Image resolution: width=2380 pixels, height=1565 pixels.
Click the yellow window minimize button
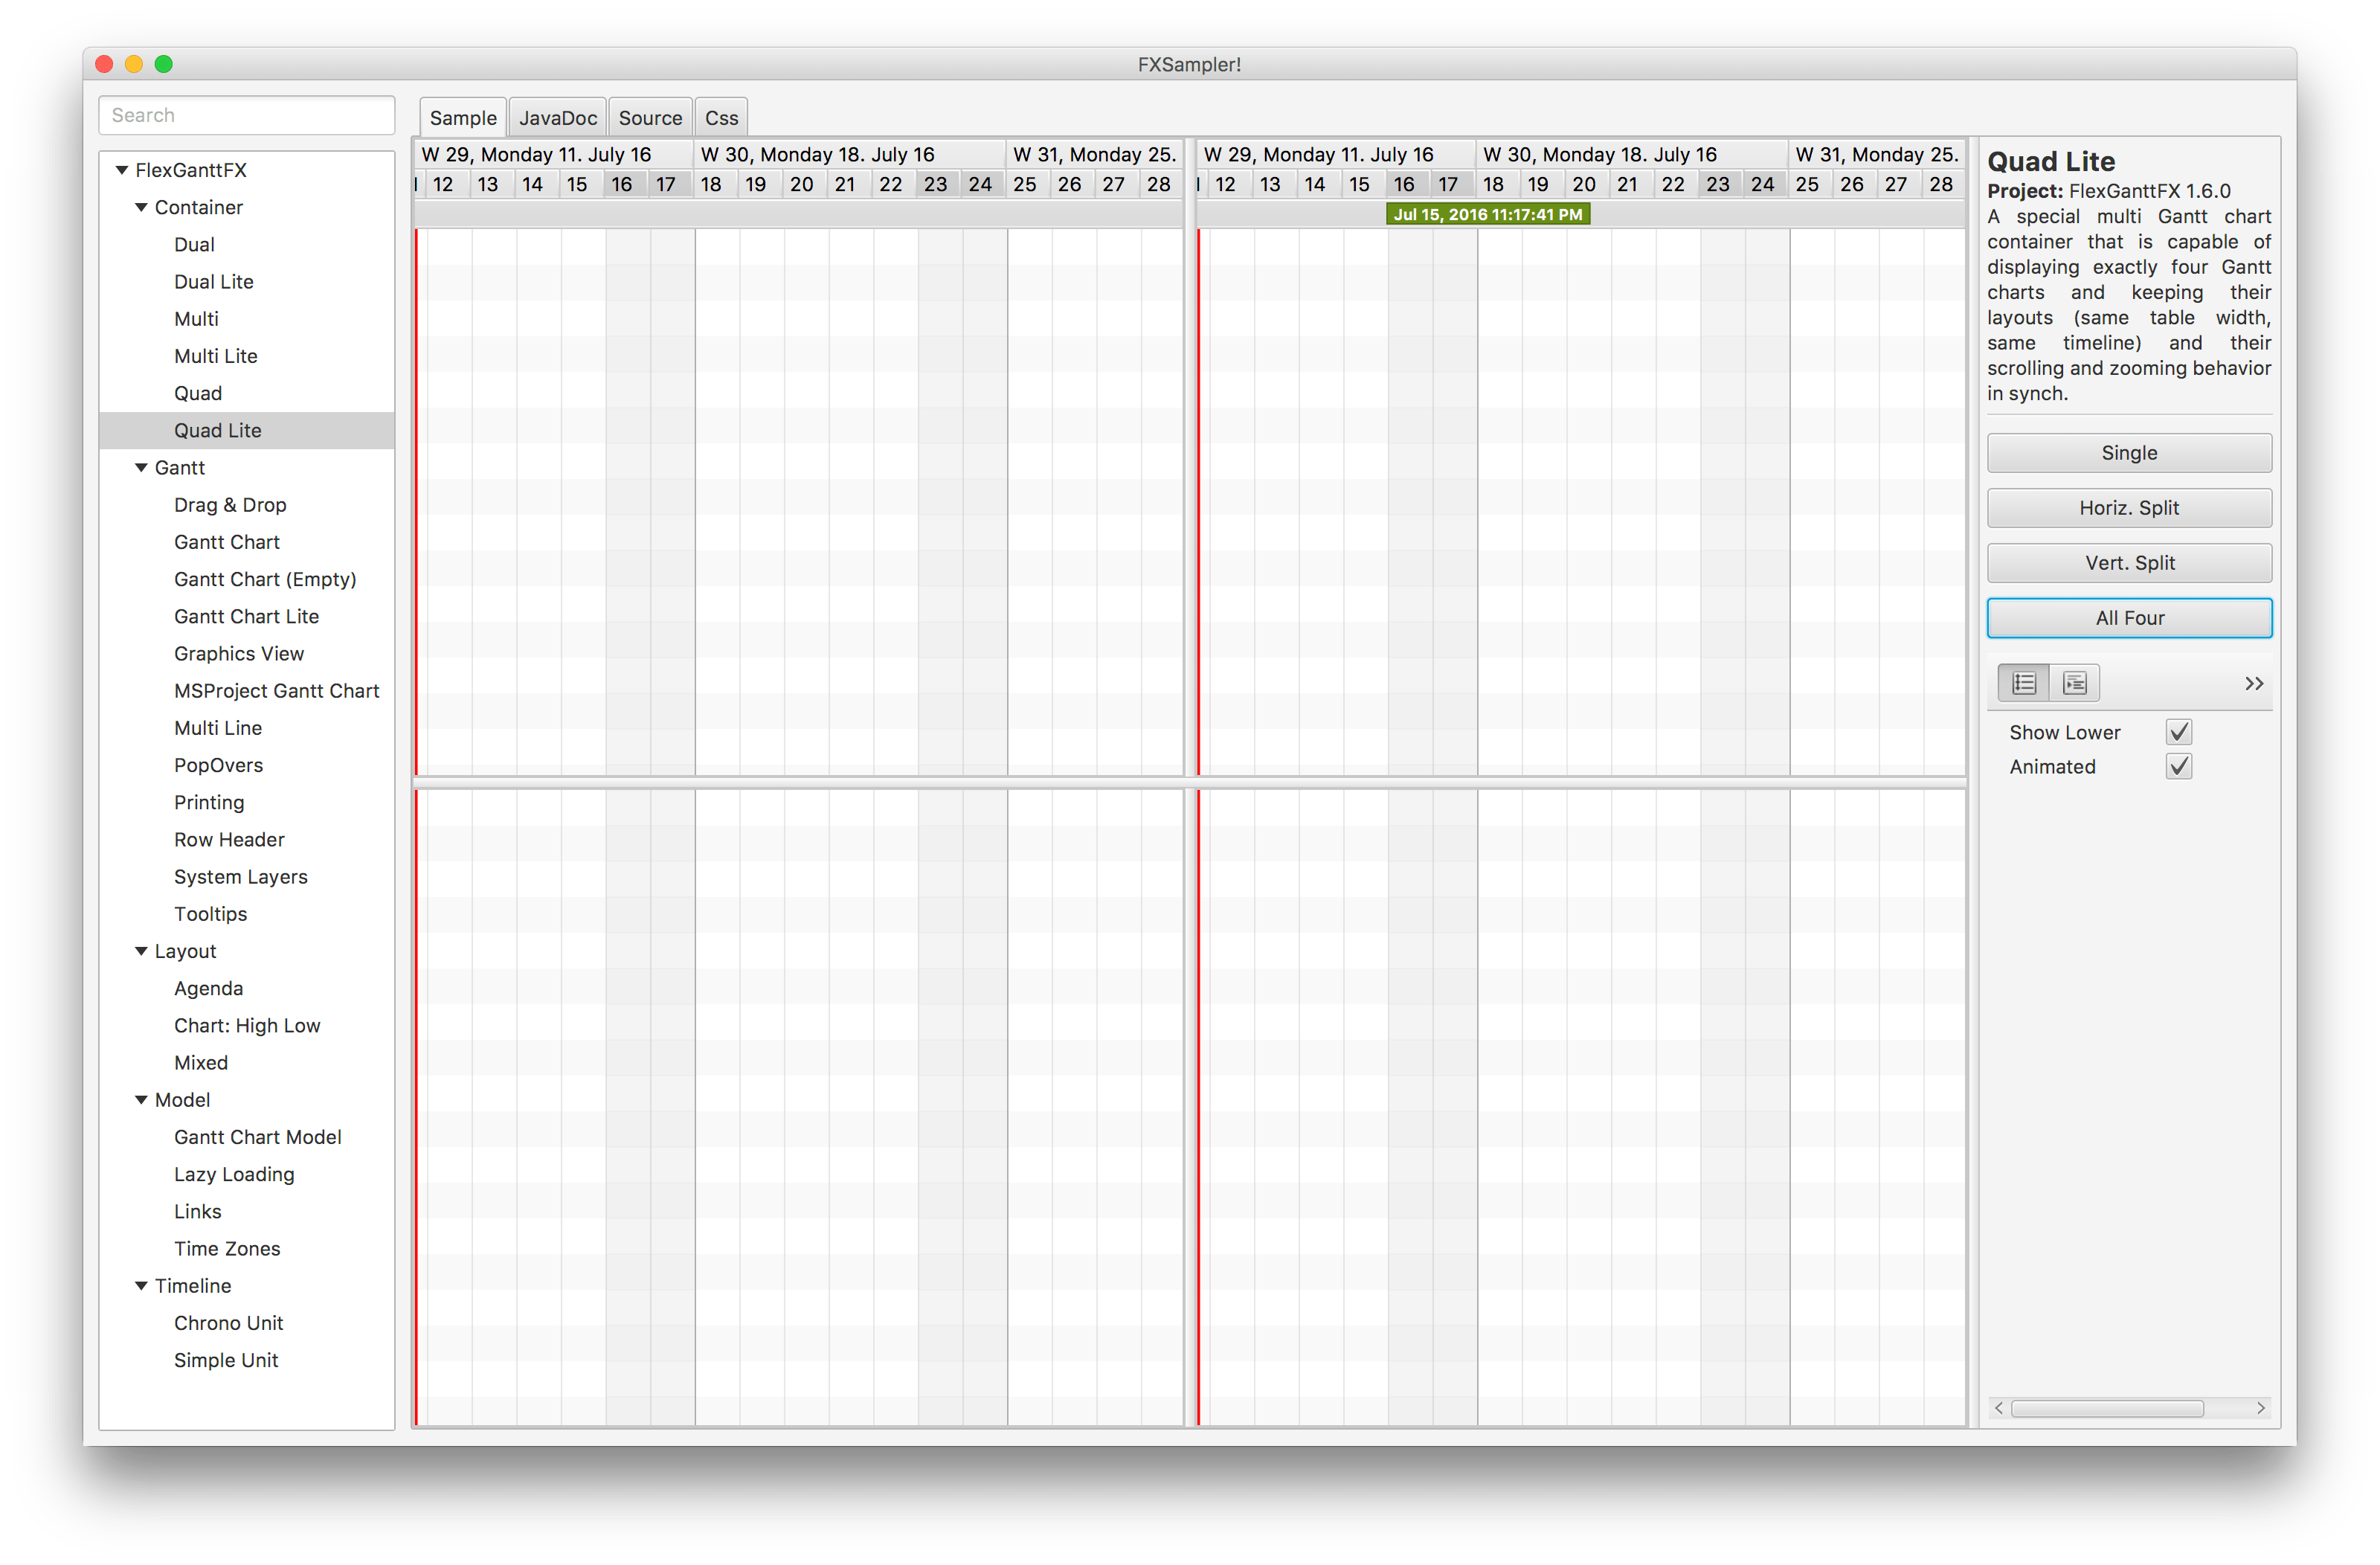point(134,64)
